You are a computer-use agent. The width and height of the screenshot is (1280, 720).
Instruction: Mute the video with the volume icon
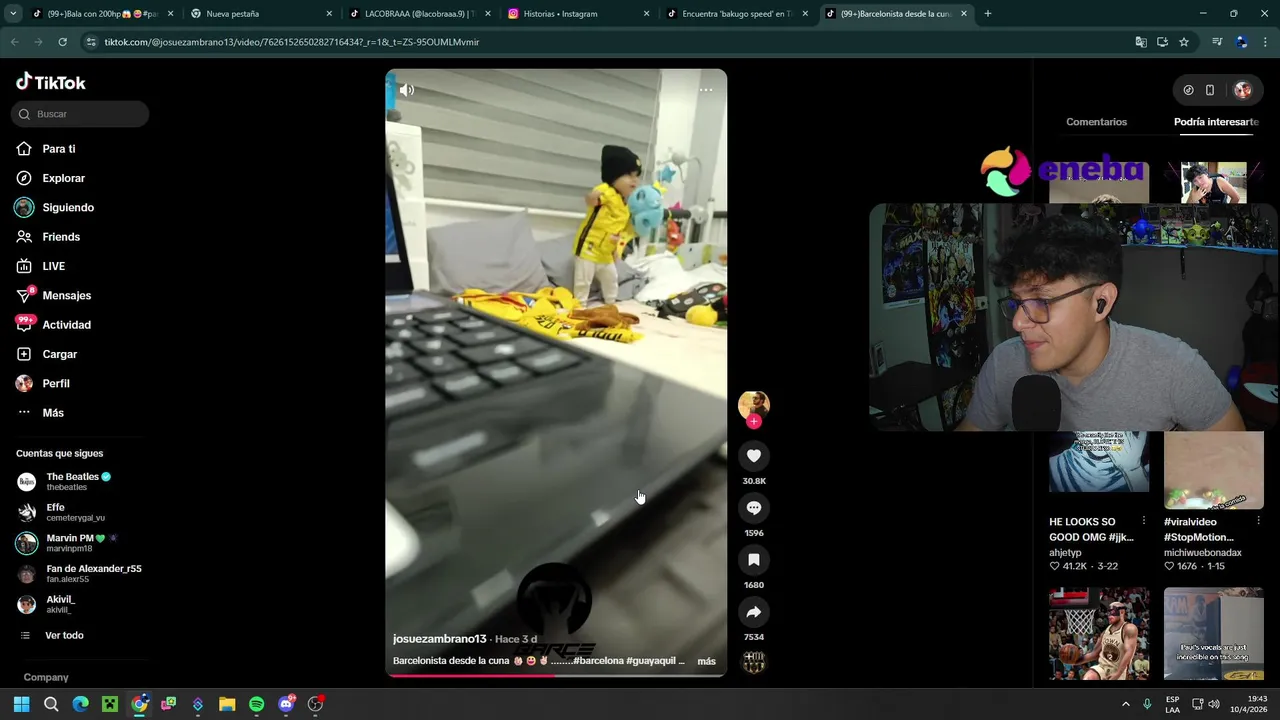coord(407,90)
